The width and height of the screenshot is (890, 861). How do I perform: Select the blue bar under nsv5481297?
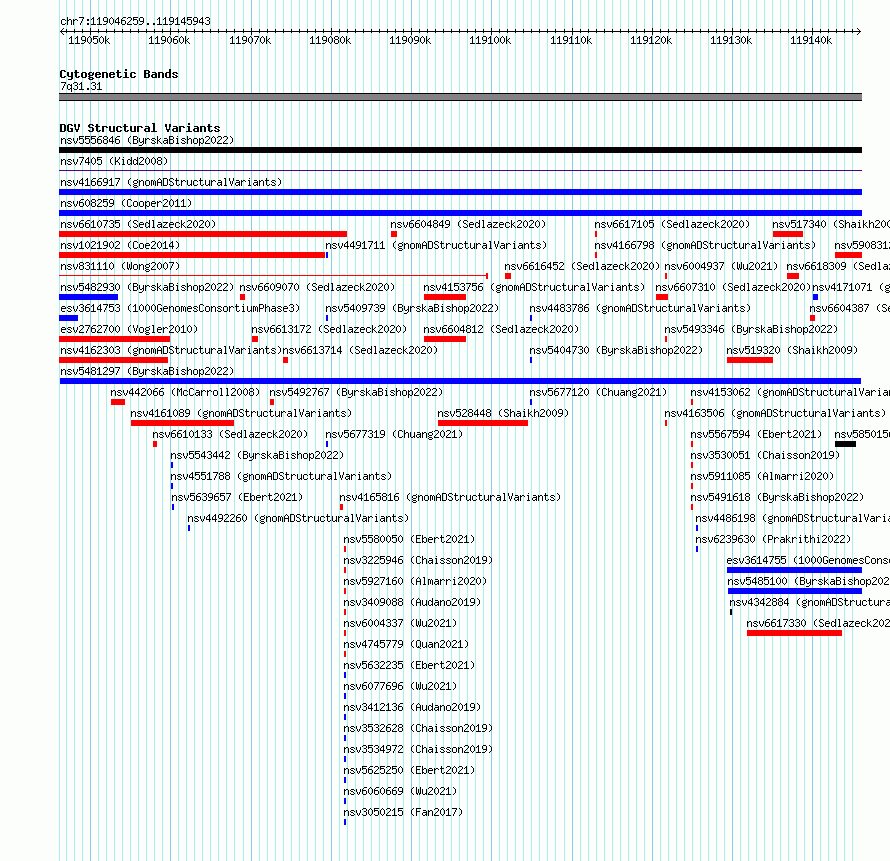(x=460, y=381)
